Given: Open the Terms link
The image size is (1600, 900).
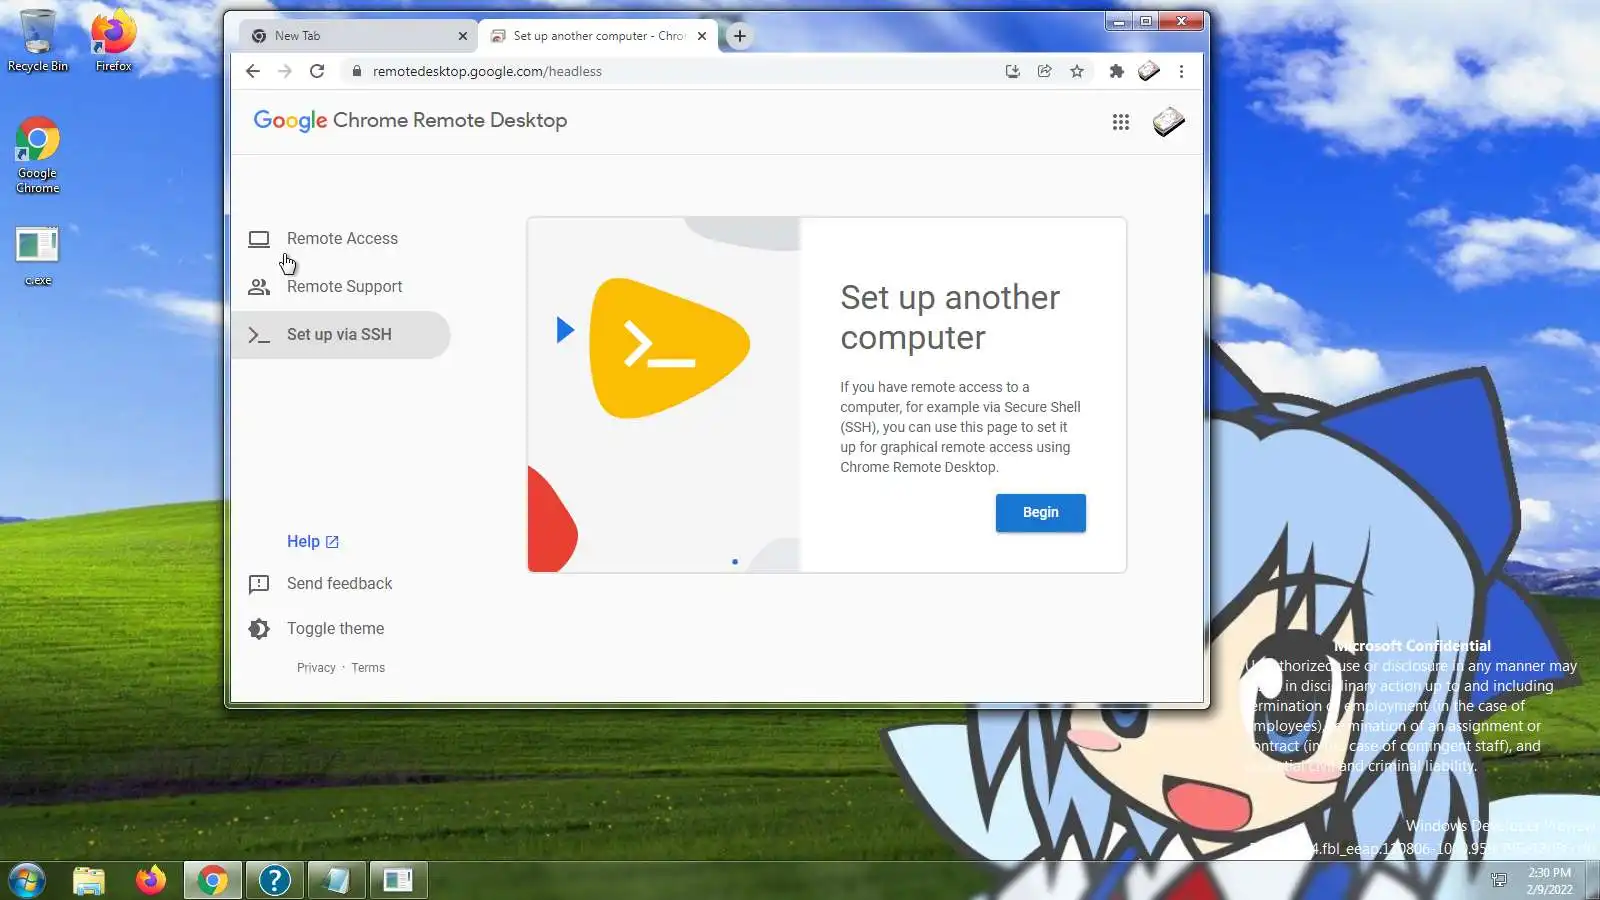Looking at the screenshot, I should point(368,668).
